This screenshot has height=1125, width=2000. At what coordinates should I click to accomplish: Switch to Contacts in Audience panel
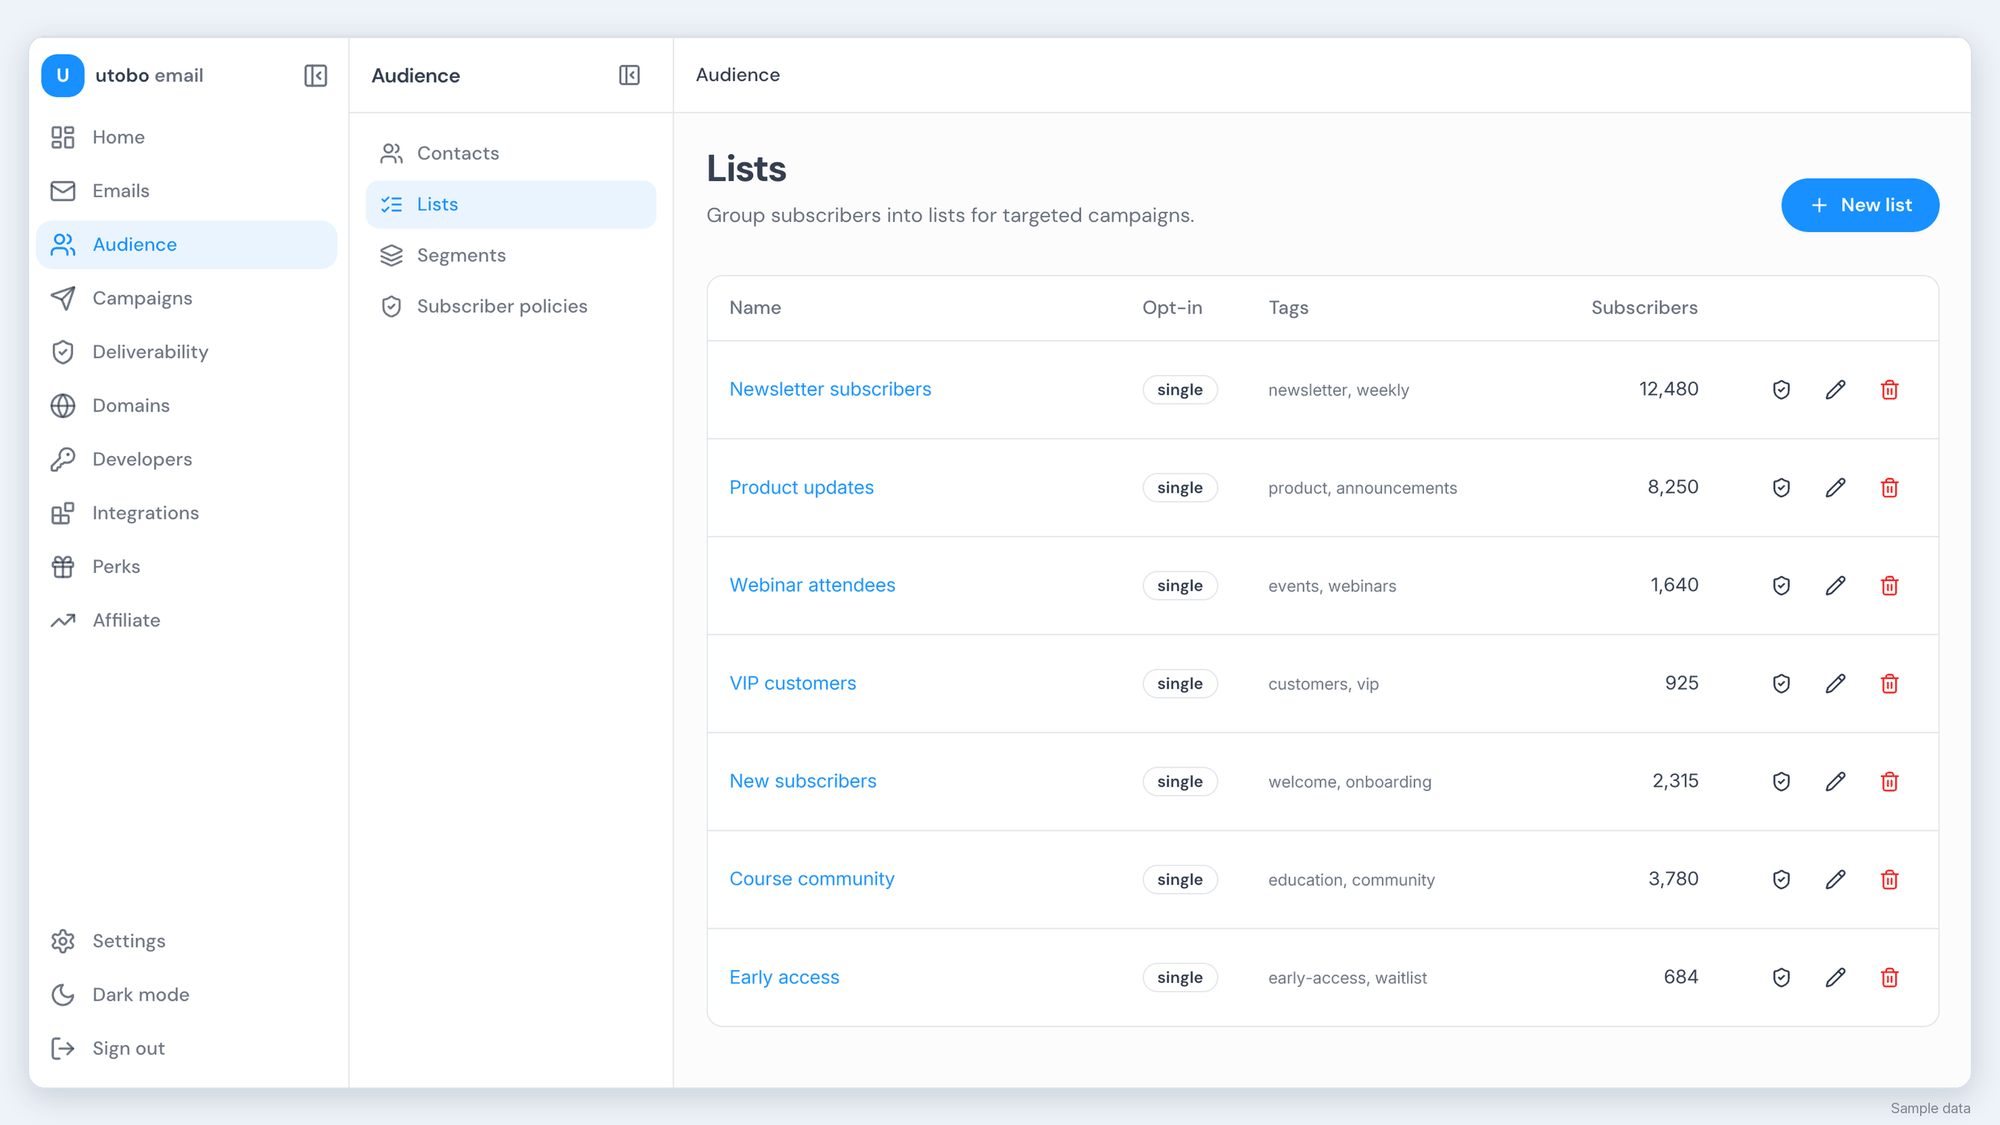coord(511,153)
